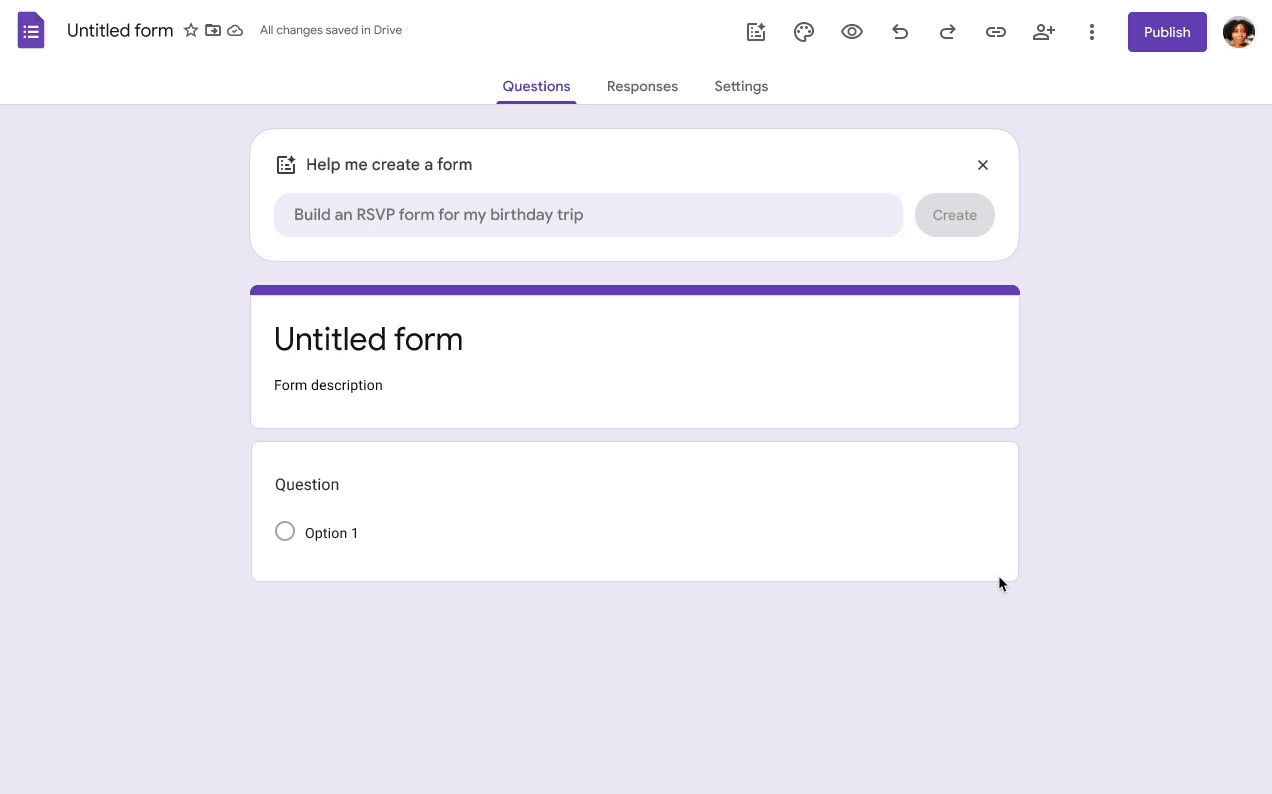Redo the last change
Image resolution: width=1272 pixels, height=794 pixels.
pos(948,32)
